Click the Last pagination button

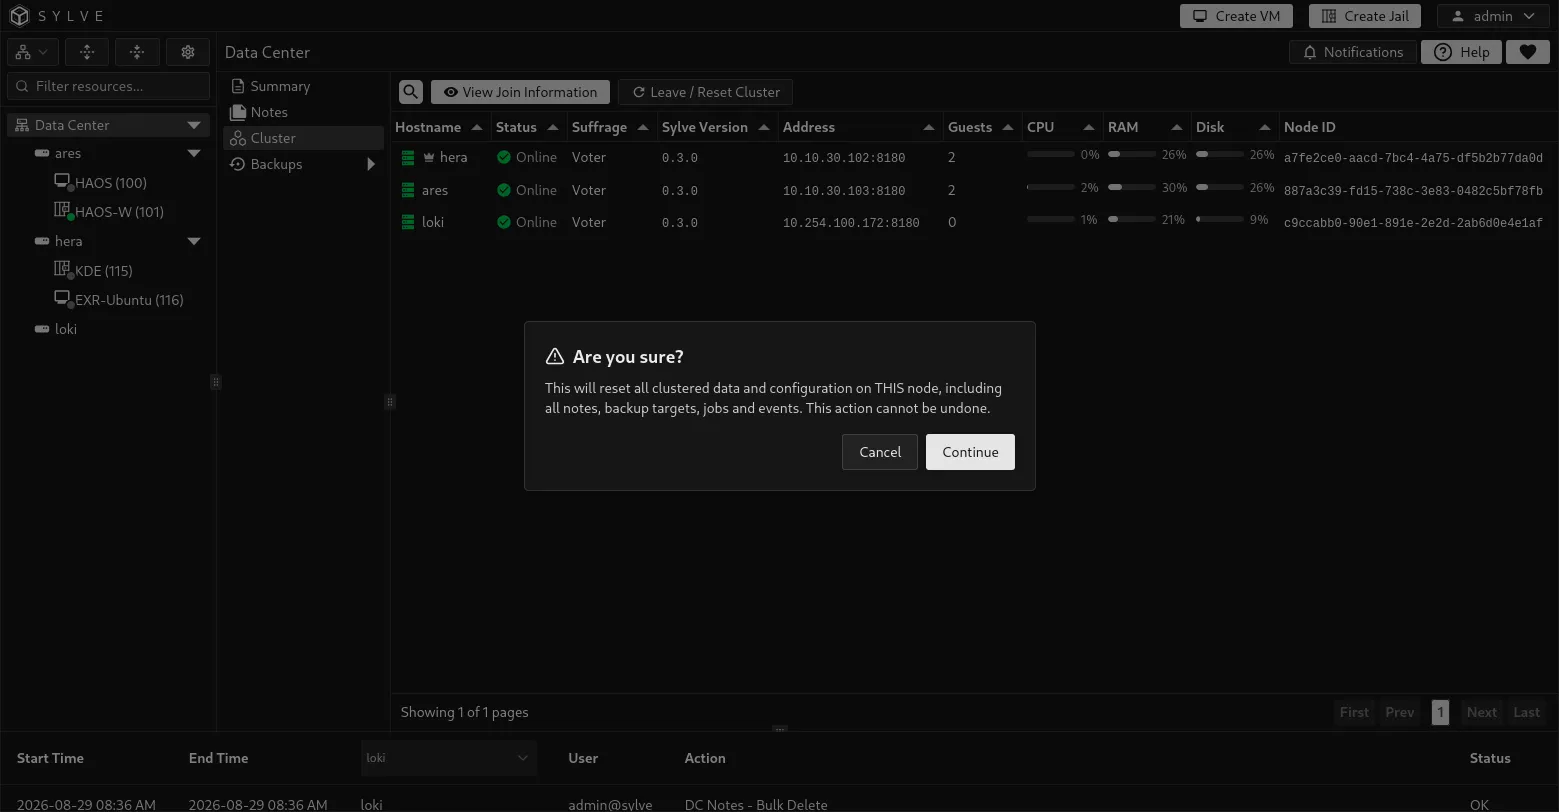point(1526,712)
